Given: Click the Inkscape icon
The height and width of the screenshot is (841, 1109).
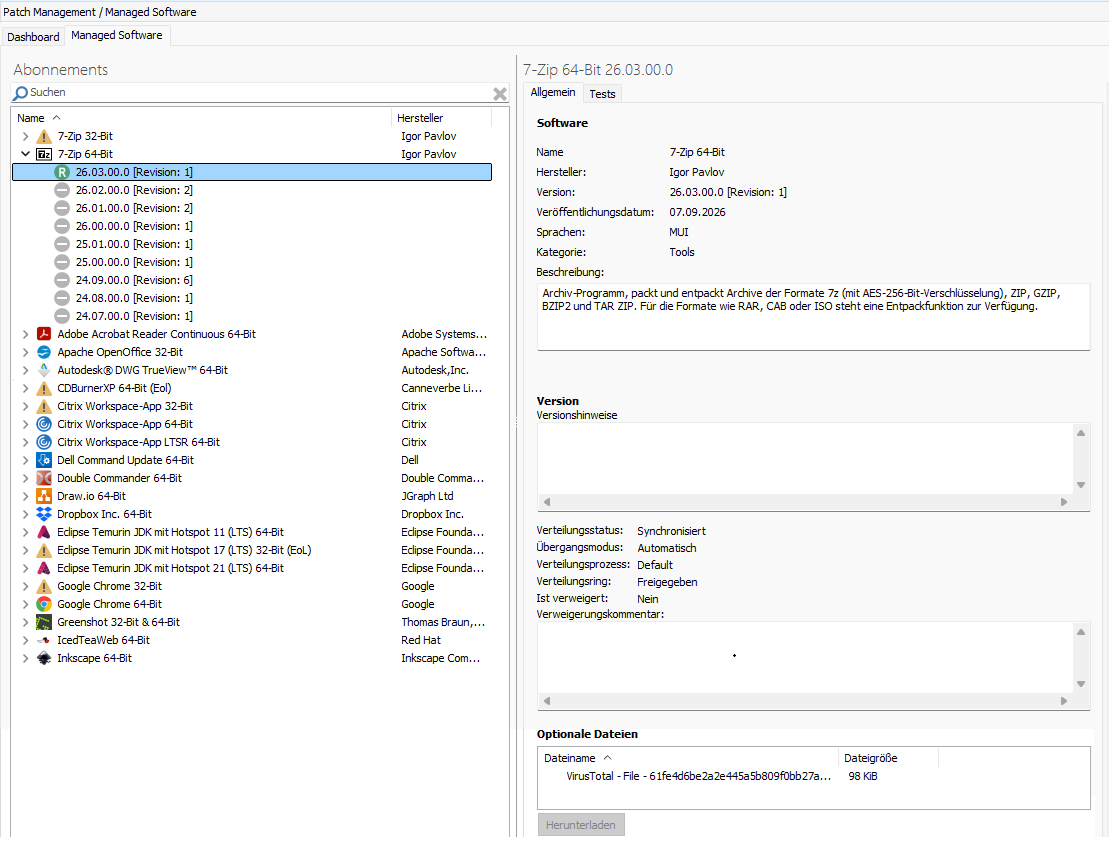Looking at the screenshot, I should coord(44,659).
